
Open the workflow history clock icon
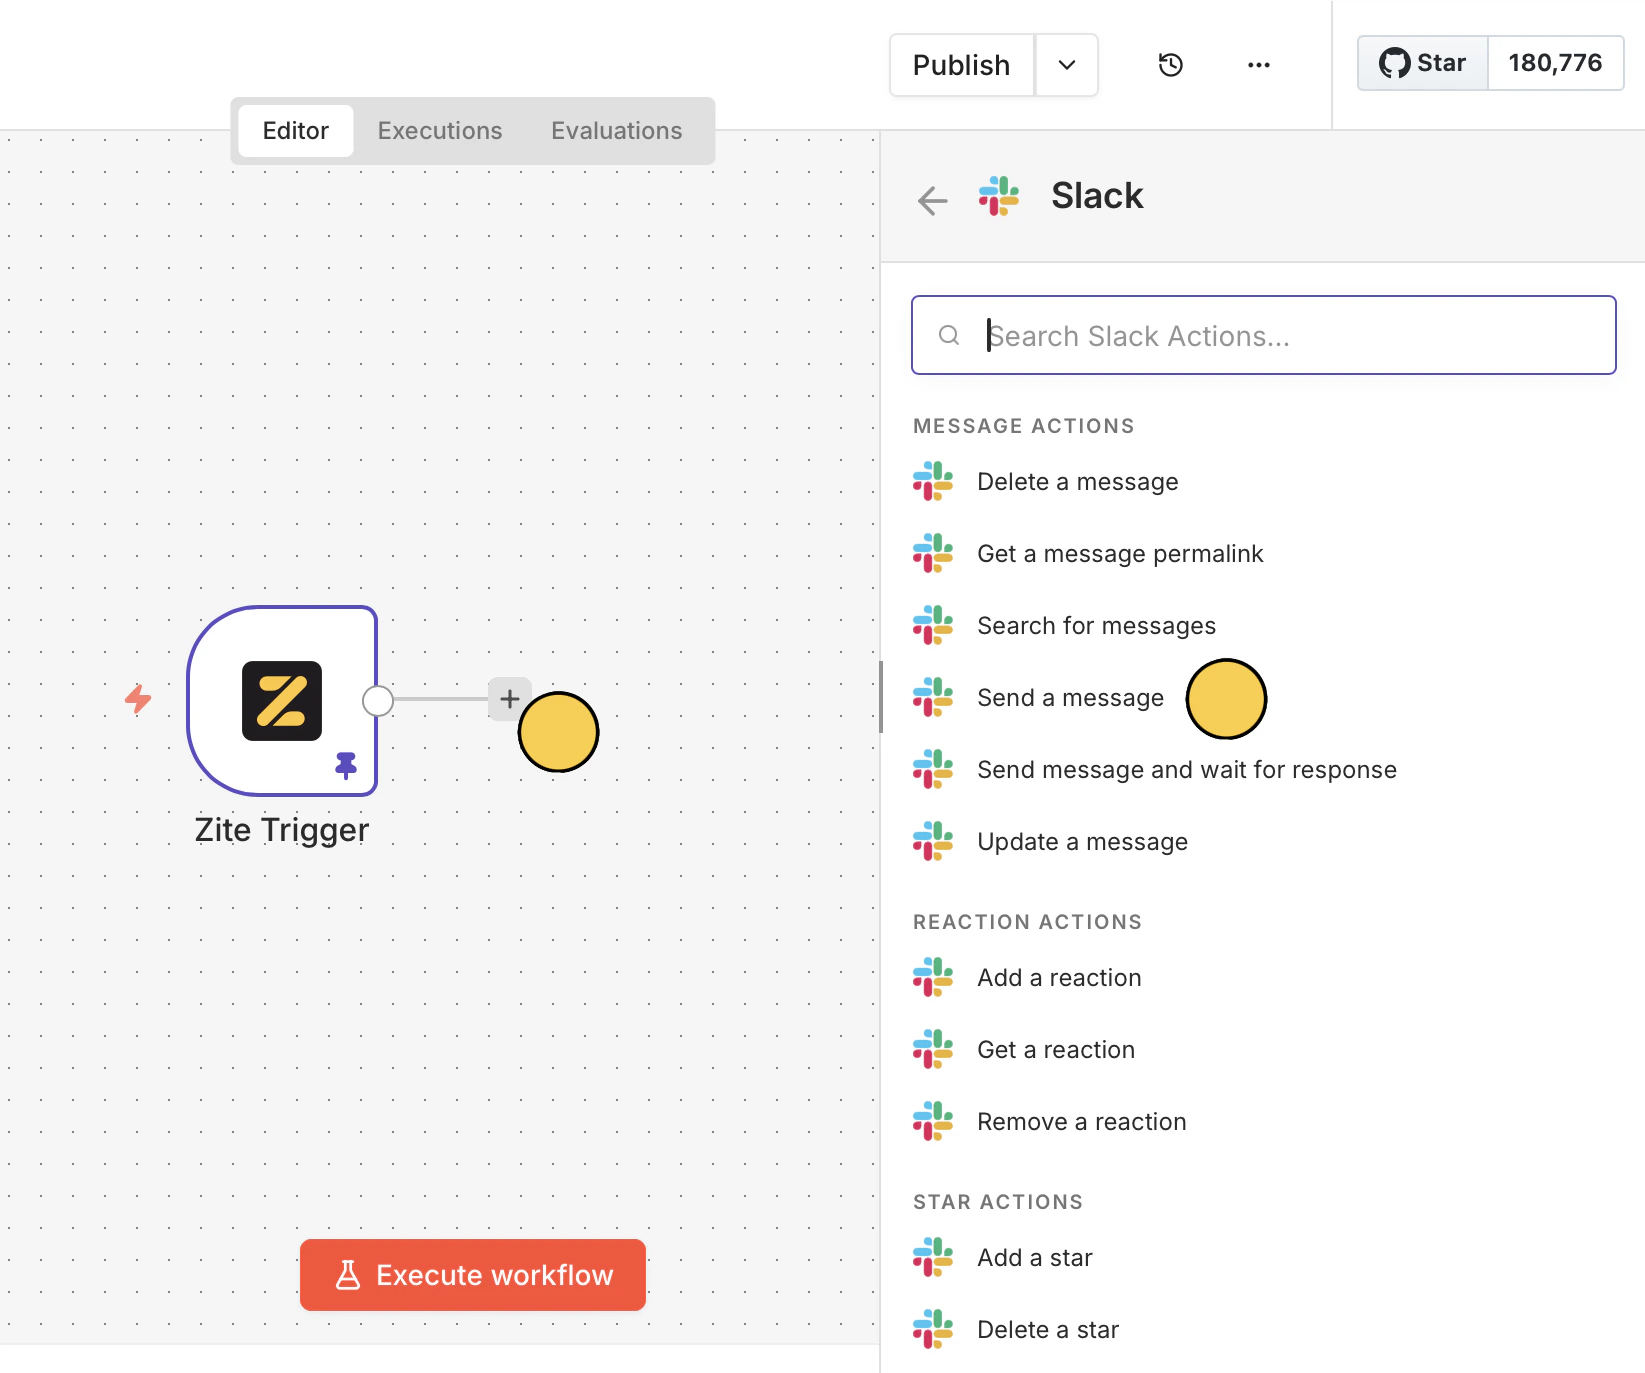(1170, 65)
